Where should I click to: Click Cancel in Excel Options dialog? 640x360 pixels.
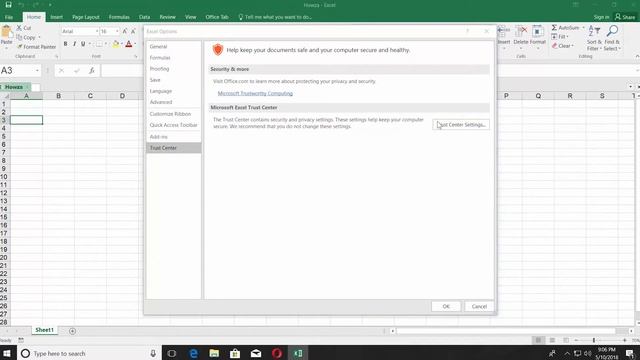(479, 306)
